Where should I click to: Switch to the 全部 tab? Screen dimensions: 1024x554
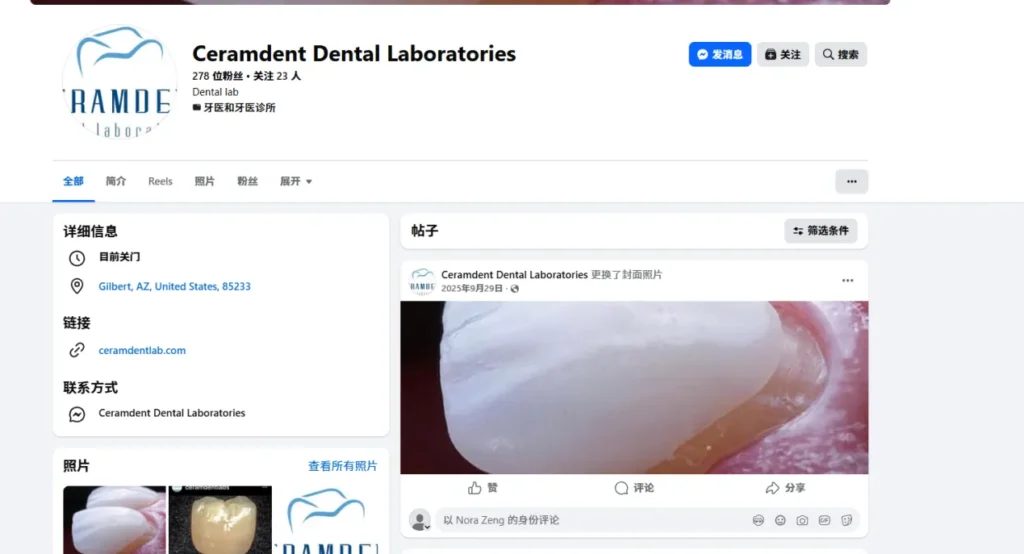tap(73, 181)
